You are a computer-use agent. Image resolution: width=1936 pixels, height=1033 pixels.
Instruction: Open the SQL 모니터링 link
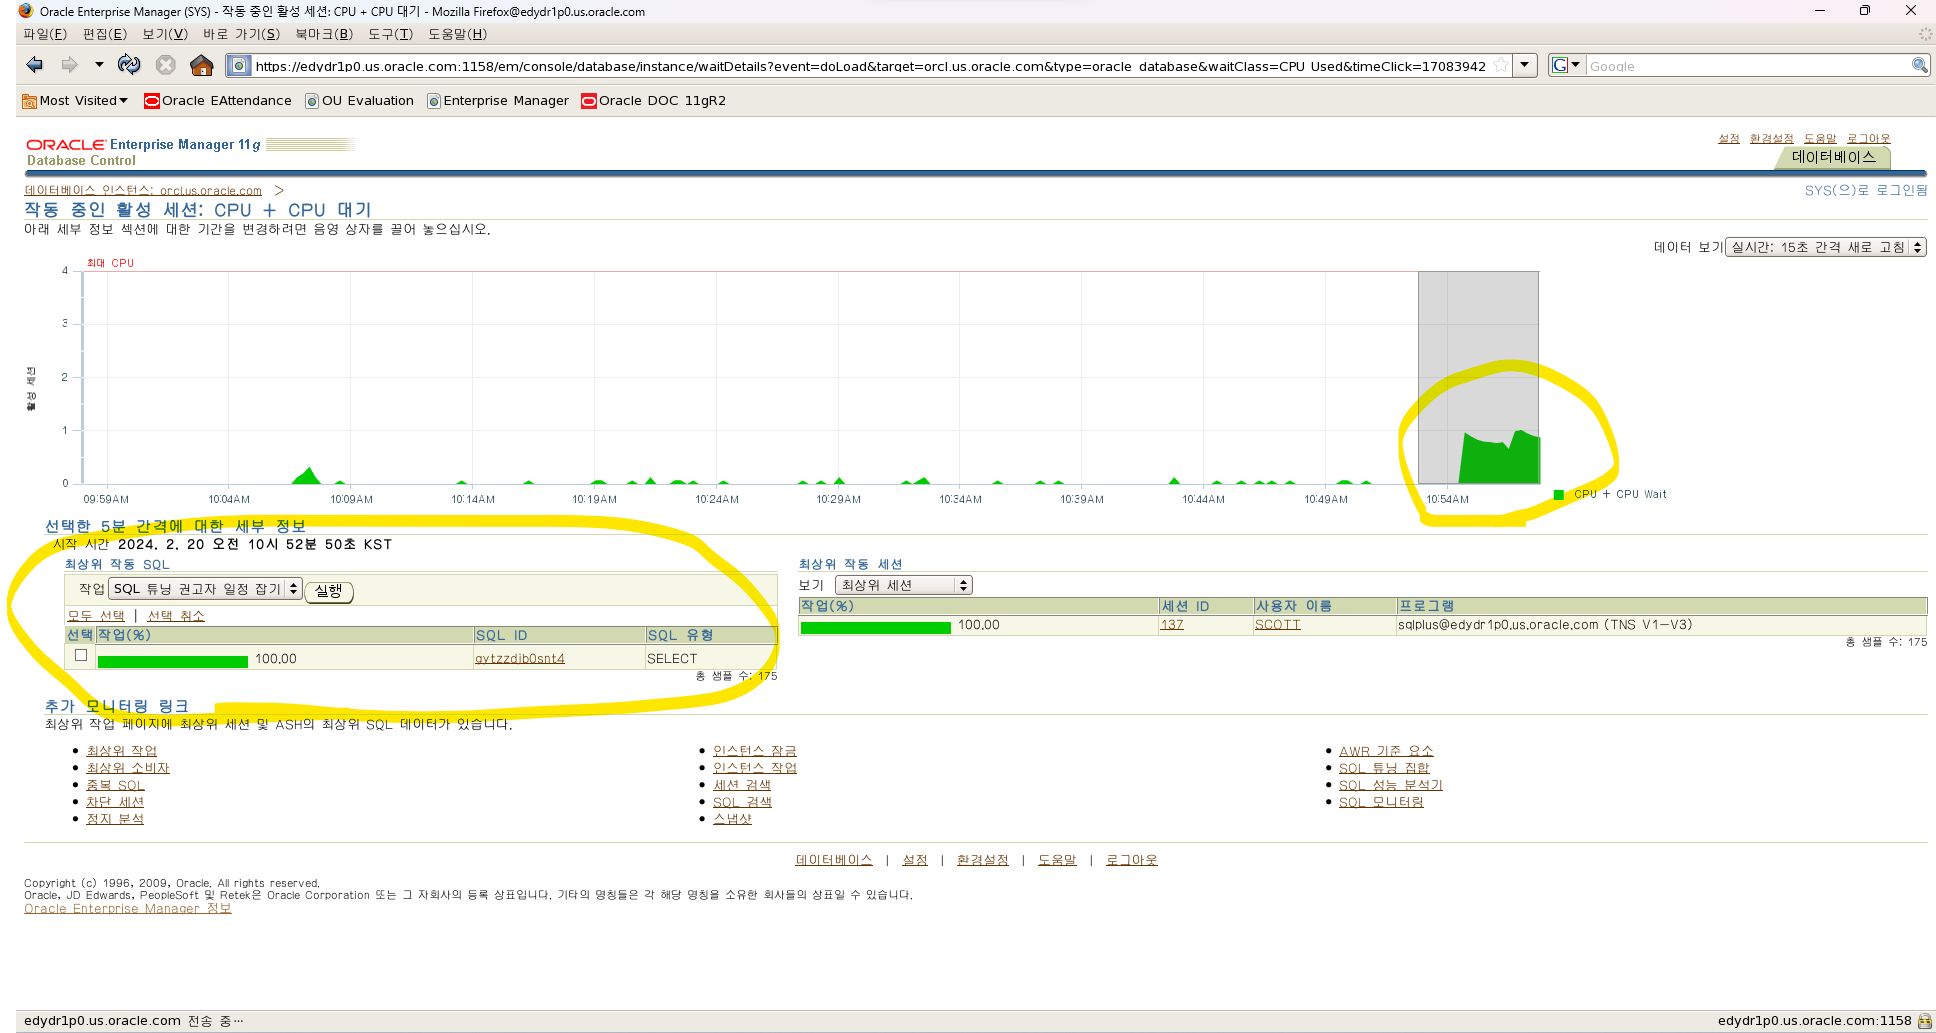(1381, 802)
